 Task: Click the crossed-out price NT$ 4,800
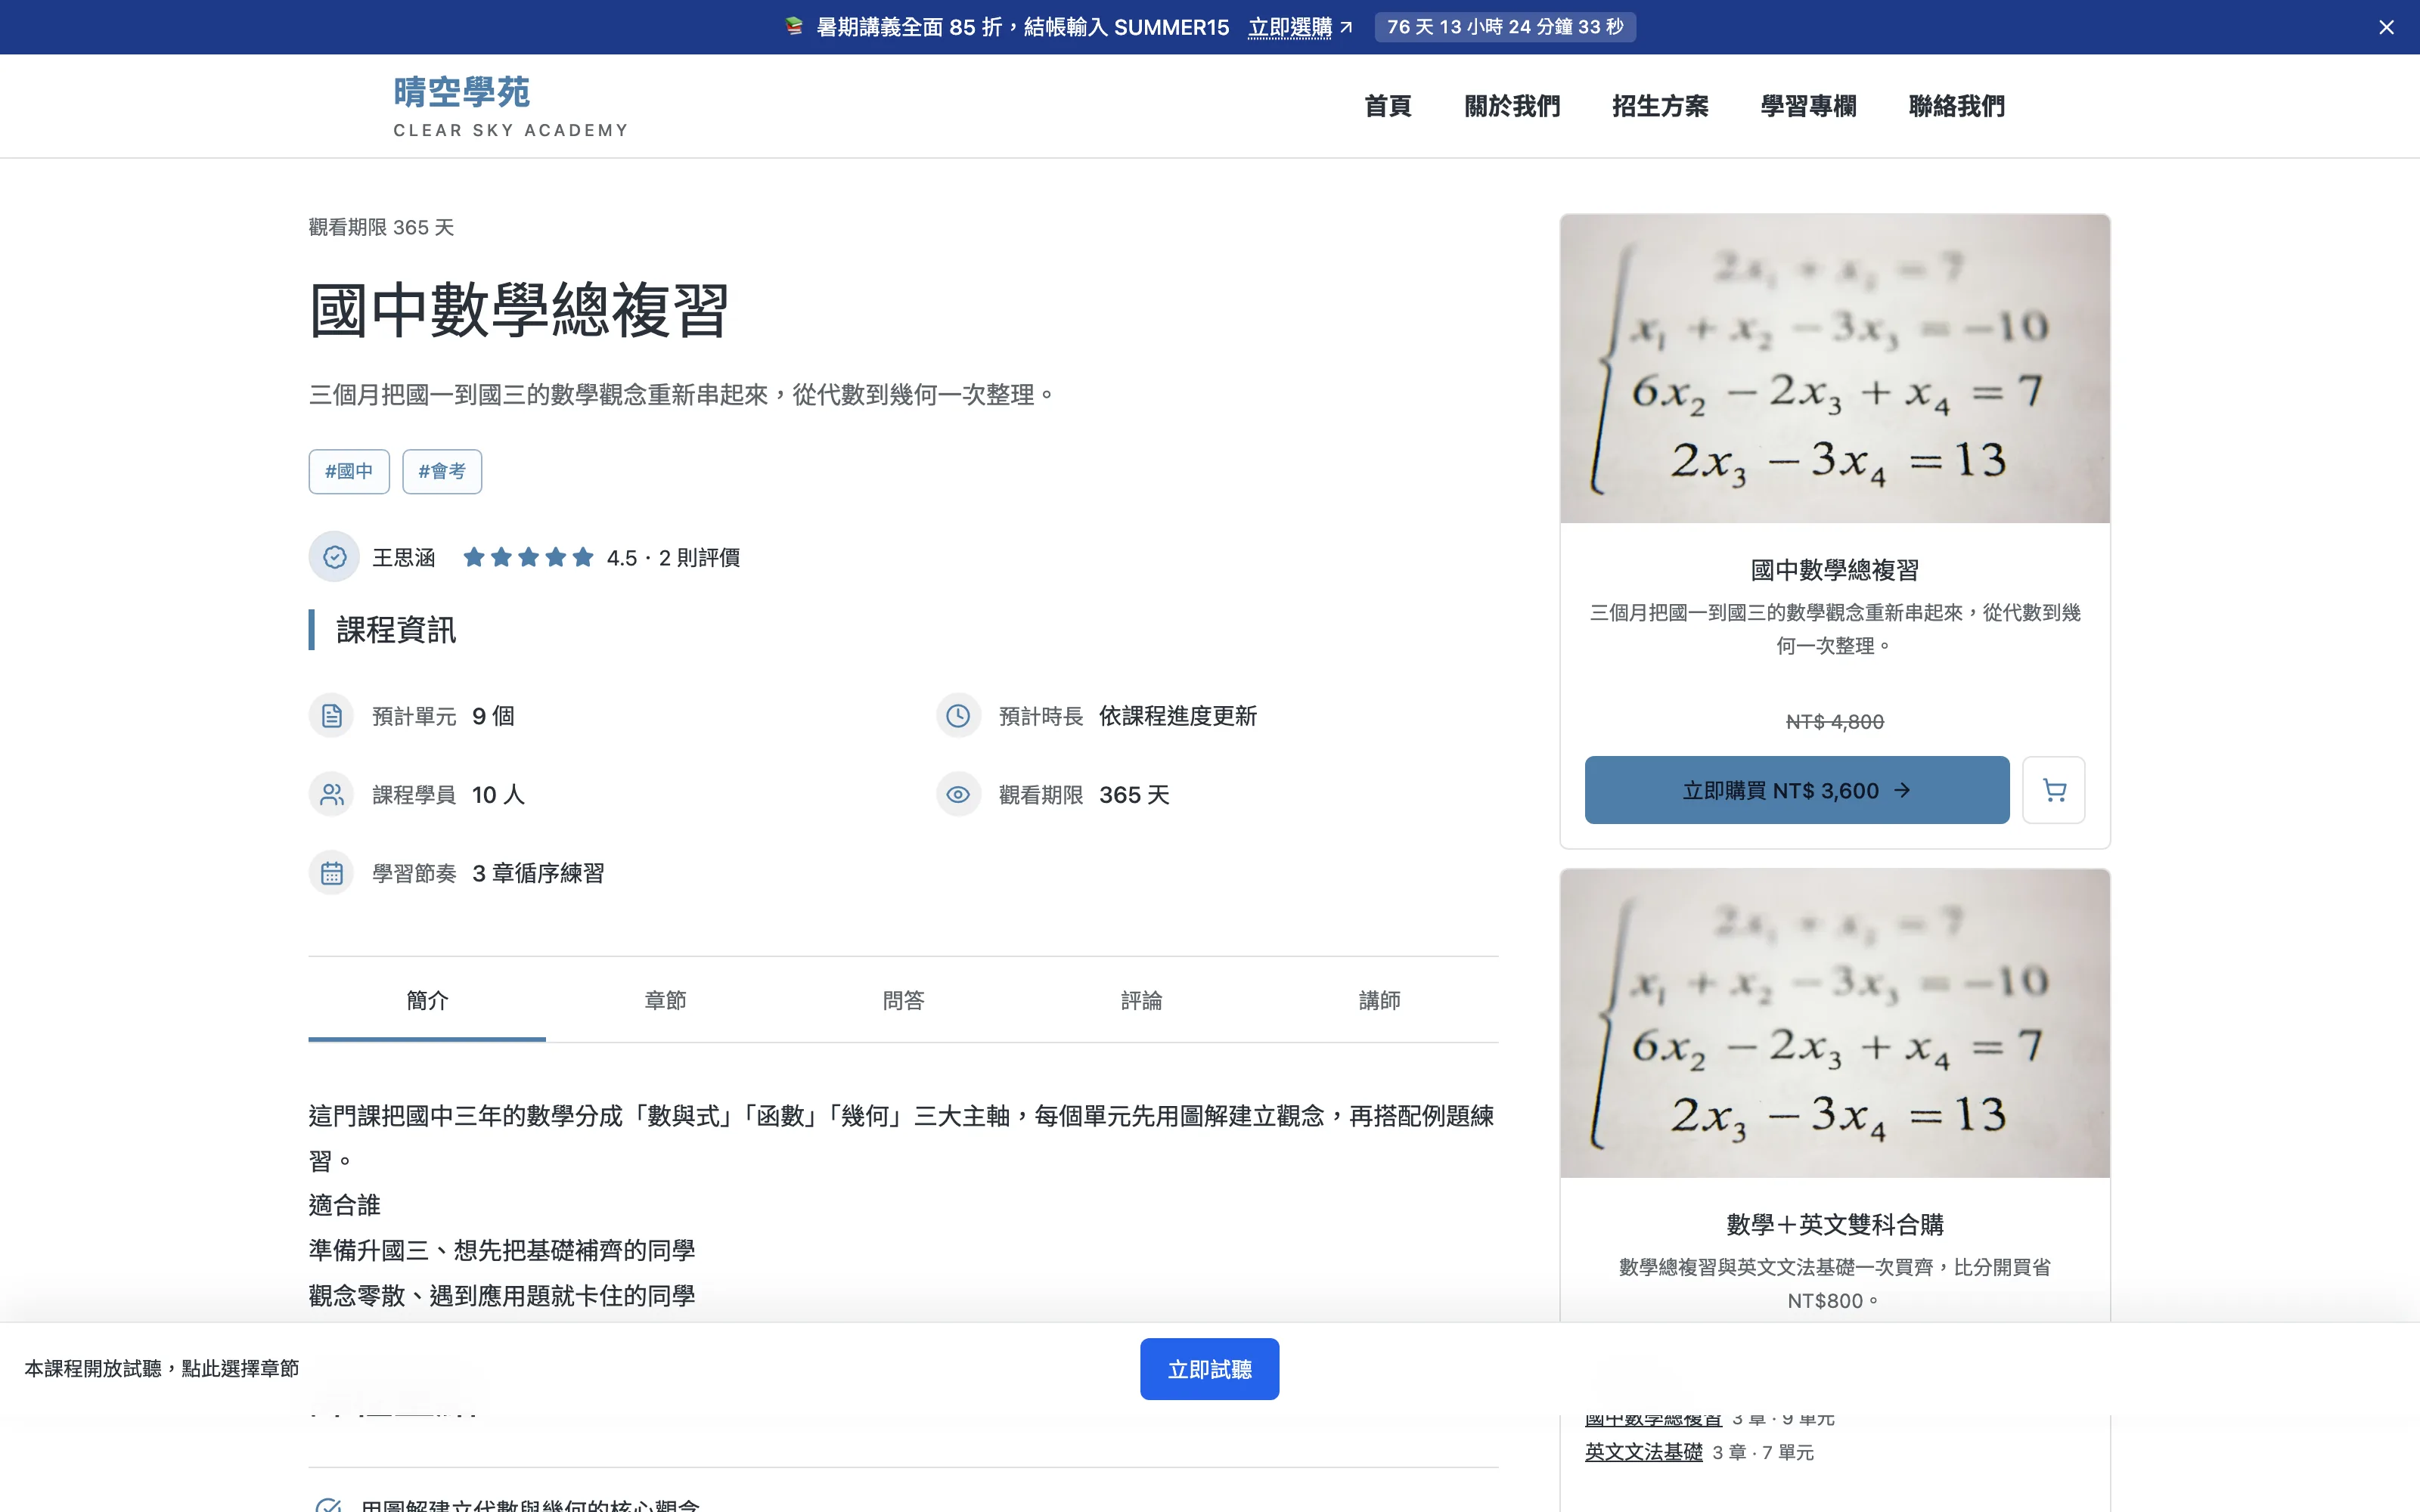(x=1835, y=722)
